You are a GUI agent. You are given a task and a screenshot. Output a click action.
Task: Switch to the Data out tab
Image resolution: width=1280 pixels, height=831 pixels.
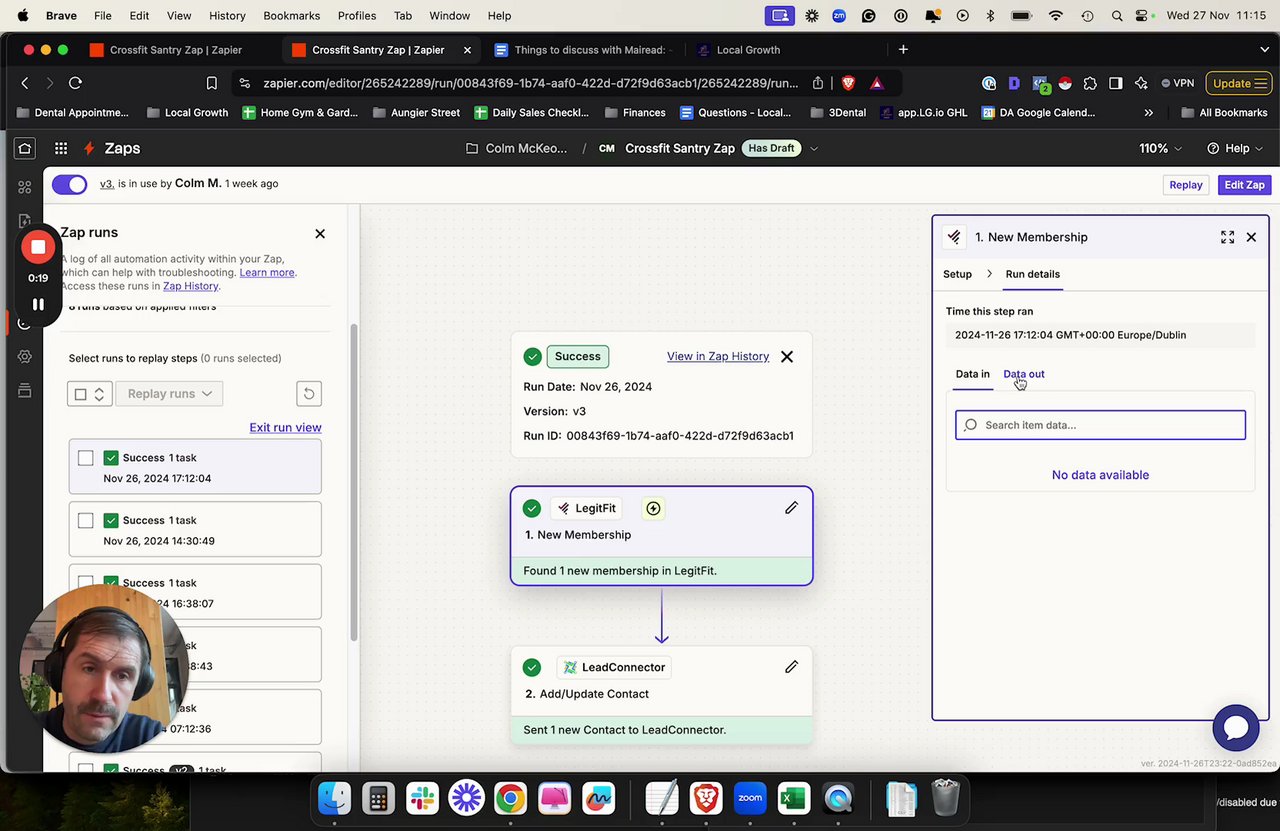pos(1023,374)
